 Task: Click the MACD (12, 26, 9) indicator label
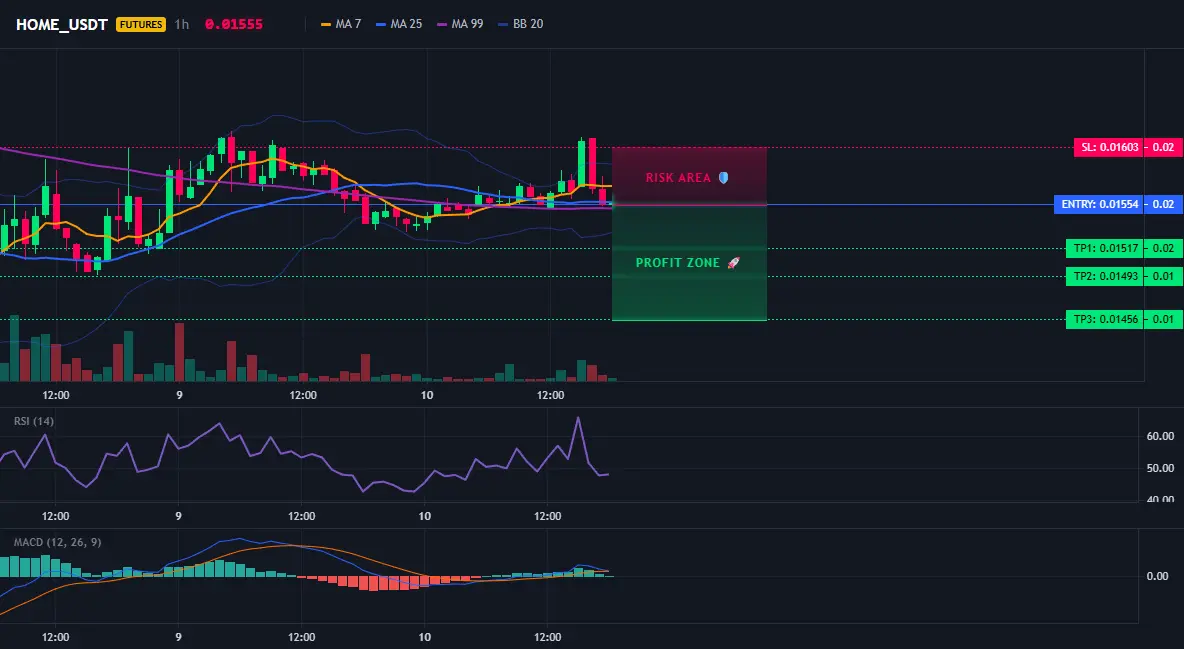pos(57,542)
